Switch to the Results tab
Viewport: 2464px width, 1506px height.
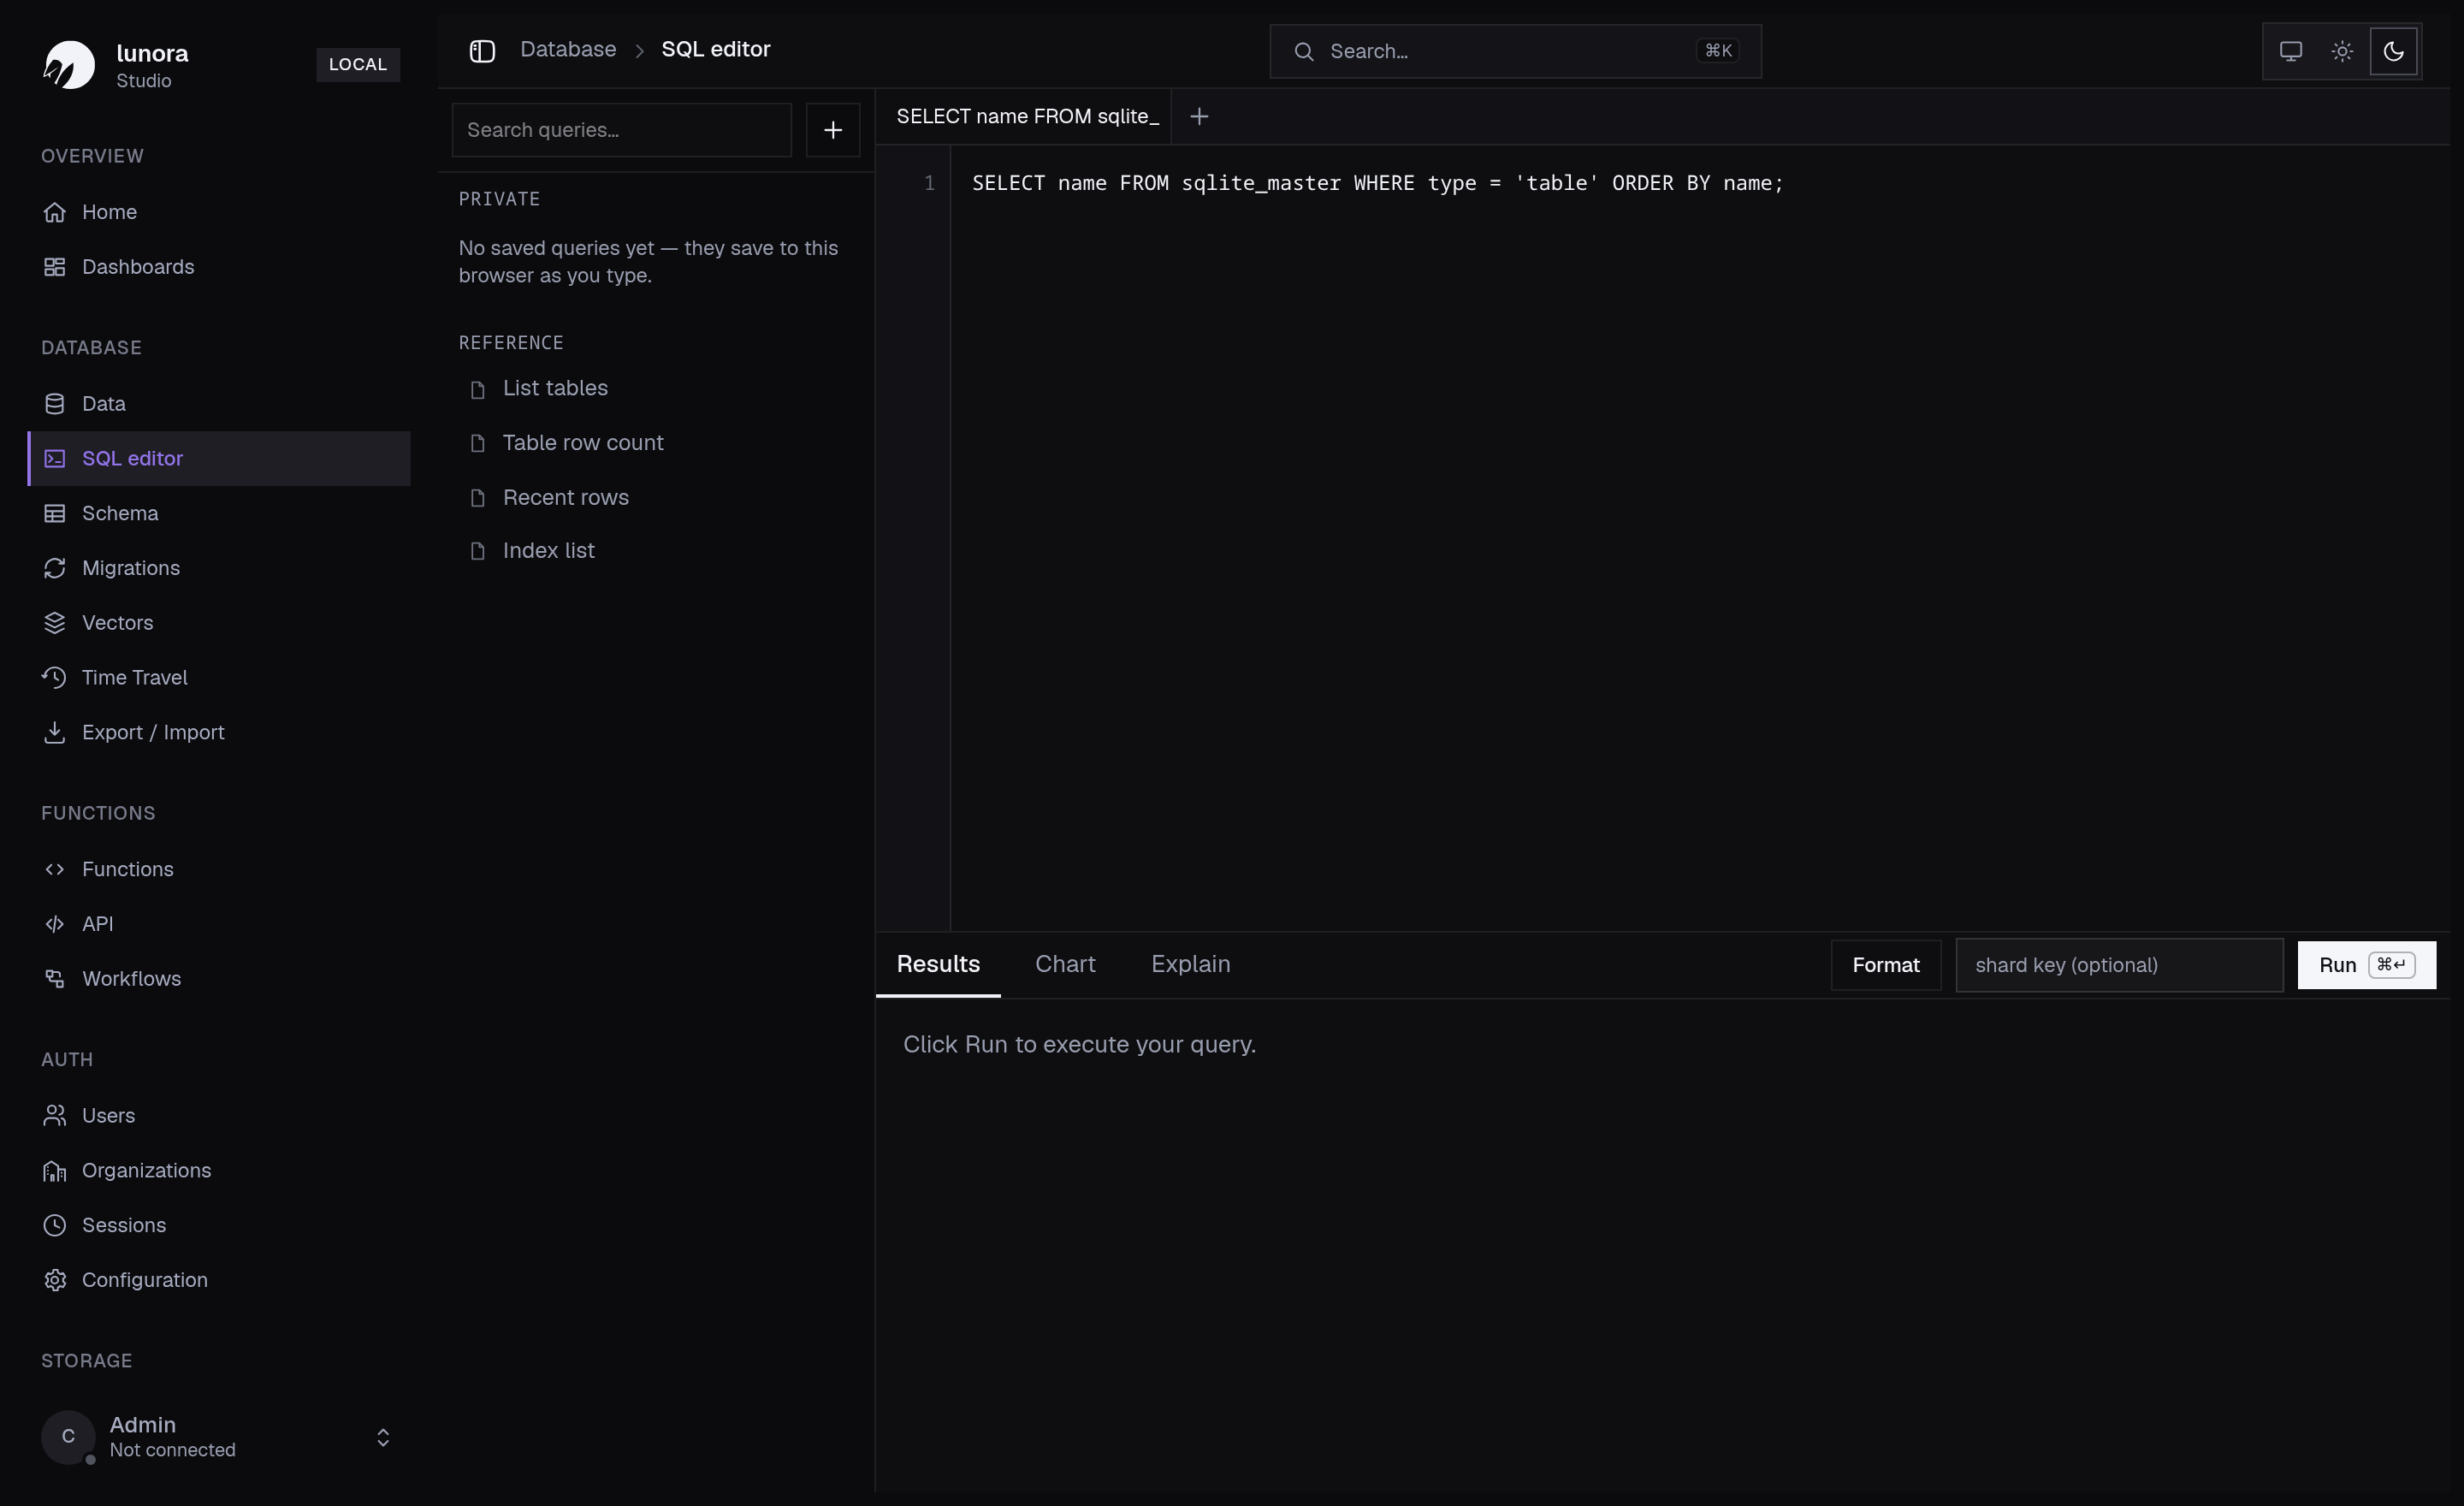pyautogui.click(x=938, y=965)
